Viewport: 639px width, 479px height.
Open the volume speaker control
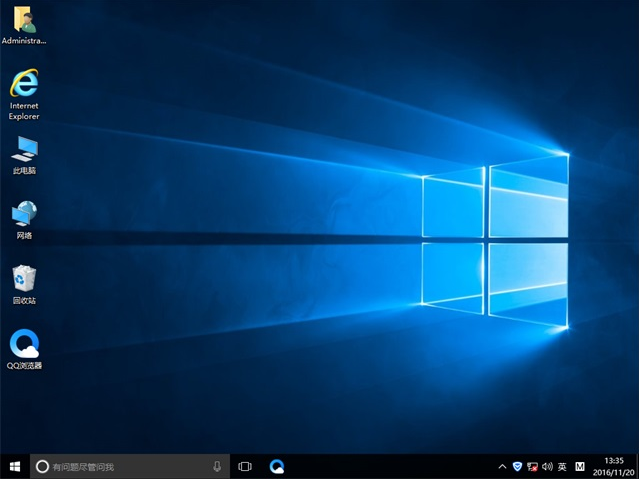coord(547,466)
